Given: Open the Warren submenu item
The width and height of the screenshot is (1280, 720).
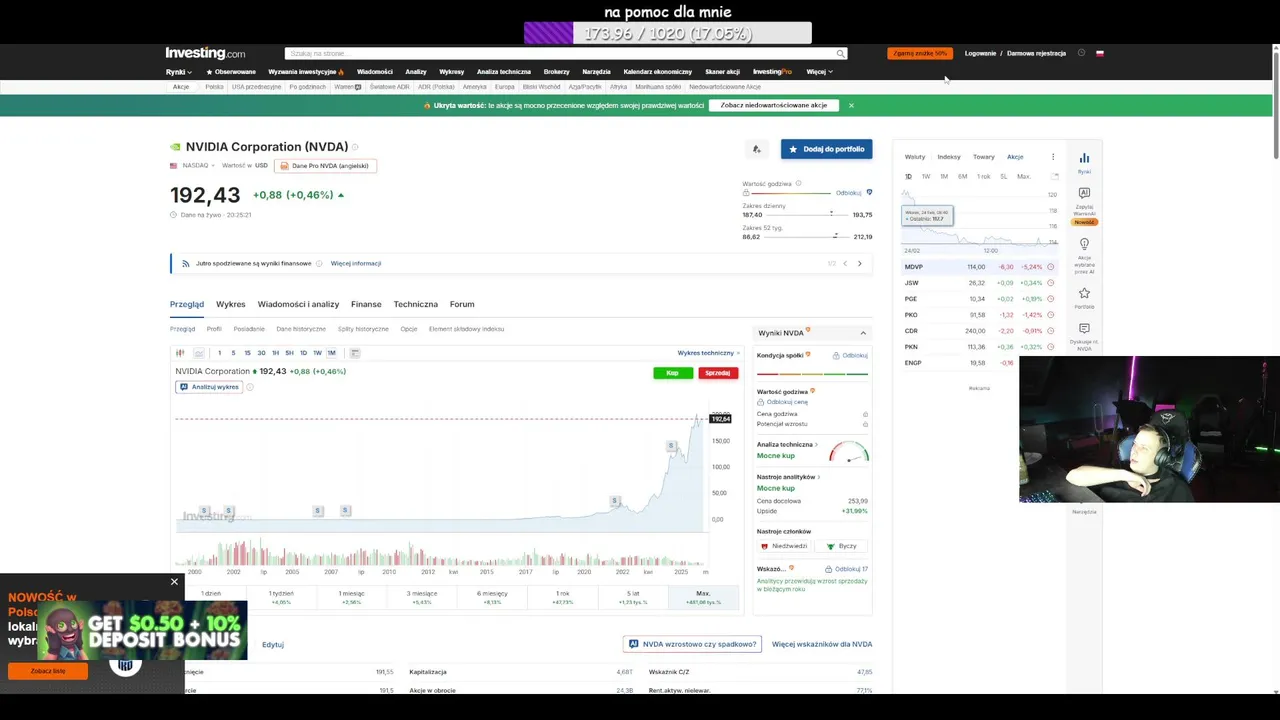Looking at the screenshot, I should [347, 87].
